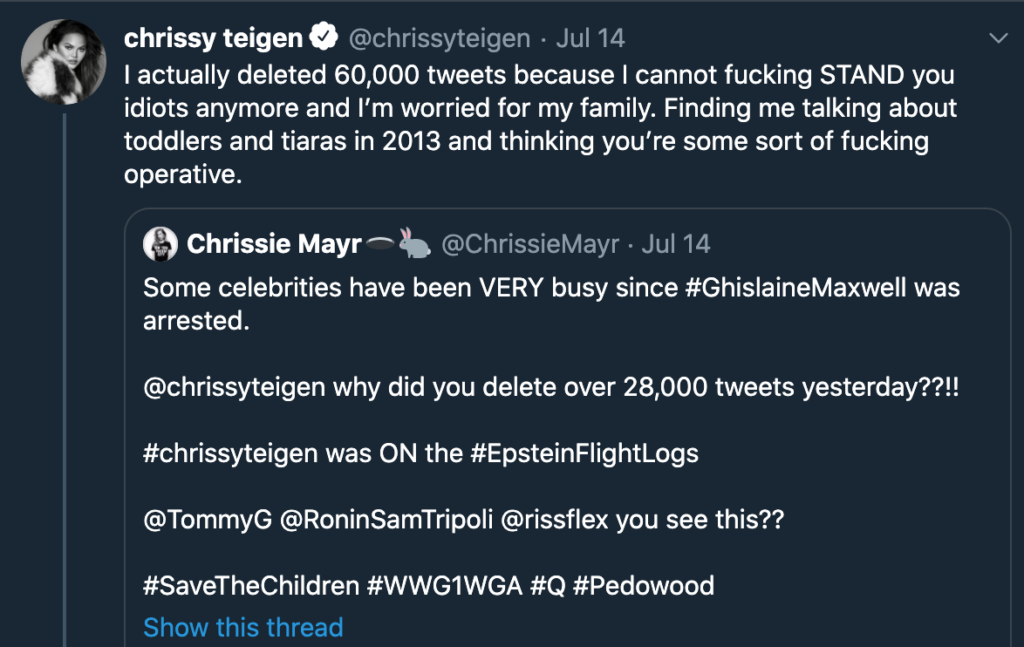The height and width of the screenshot is (647, 1024).
Task: Click the Show this thread link
Action: coord(243,627)
